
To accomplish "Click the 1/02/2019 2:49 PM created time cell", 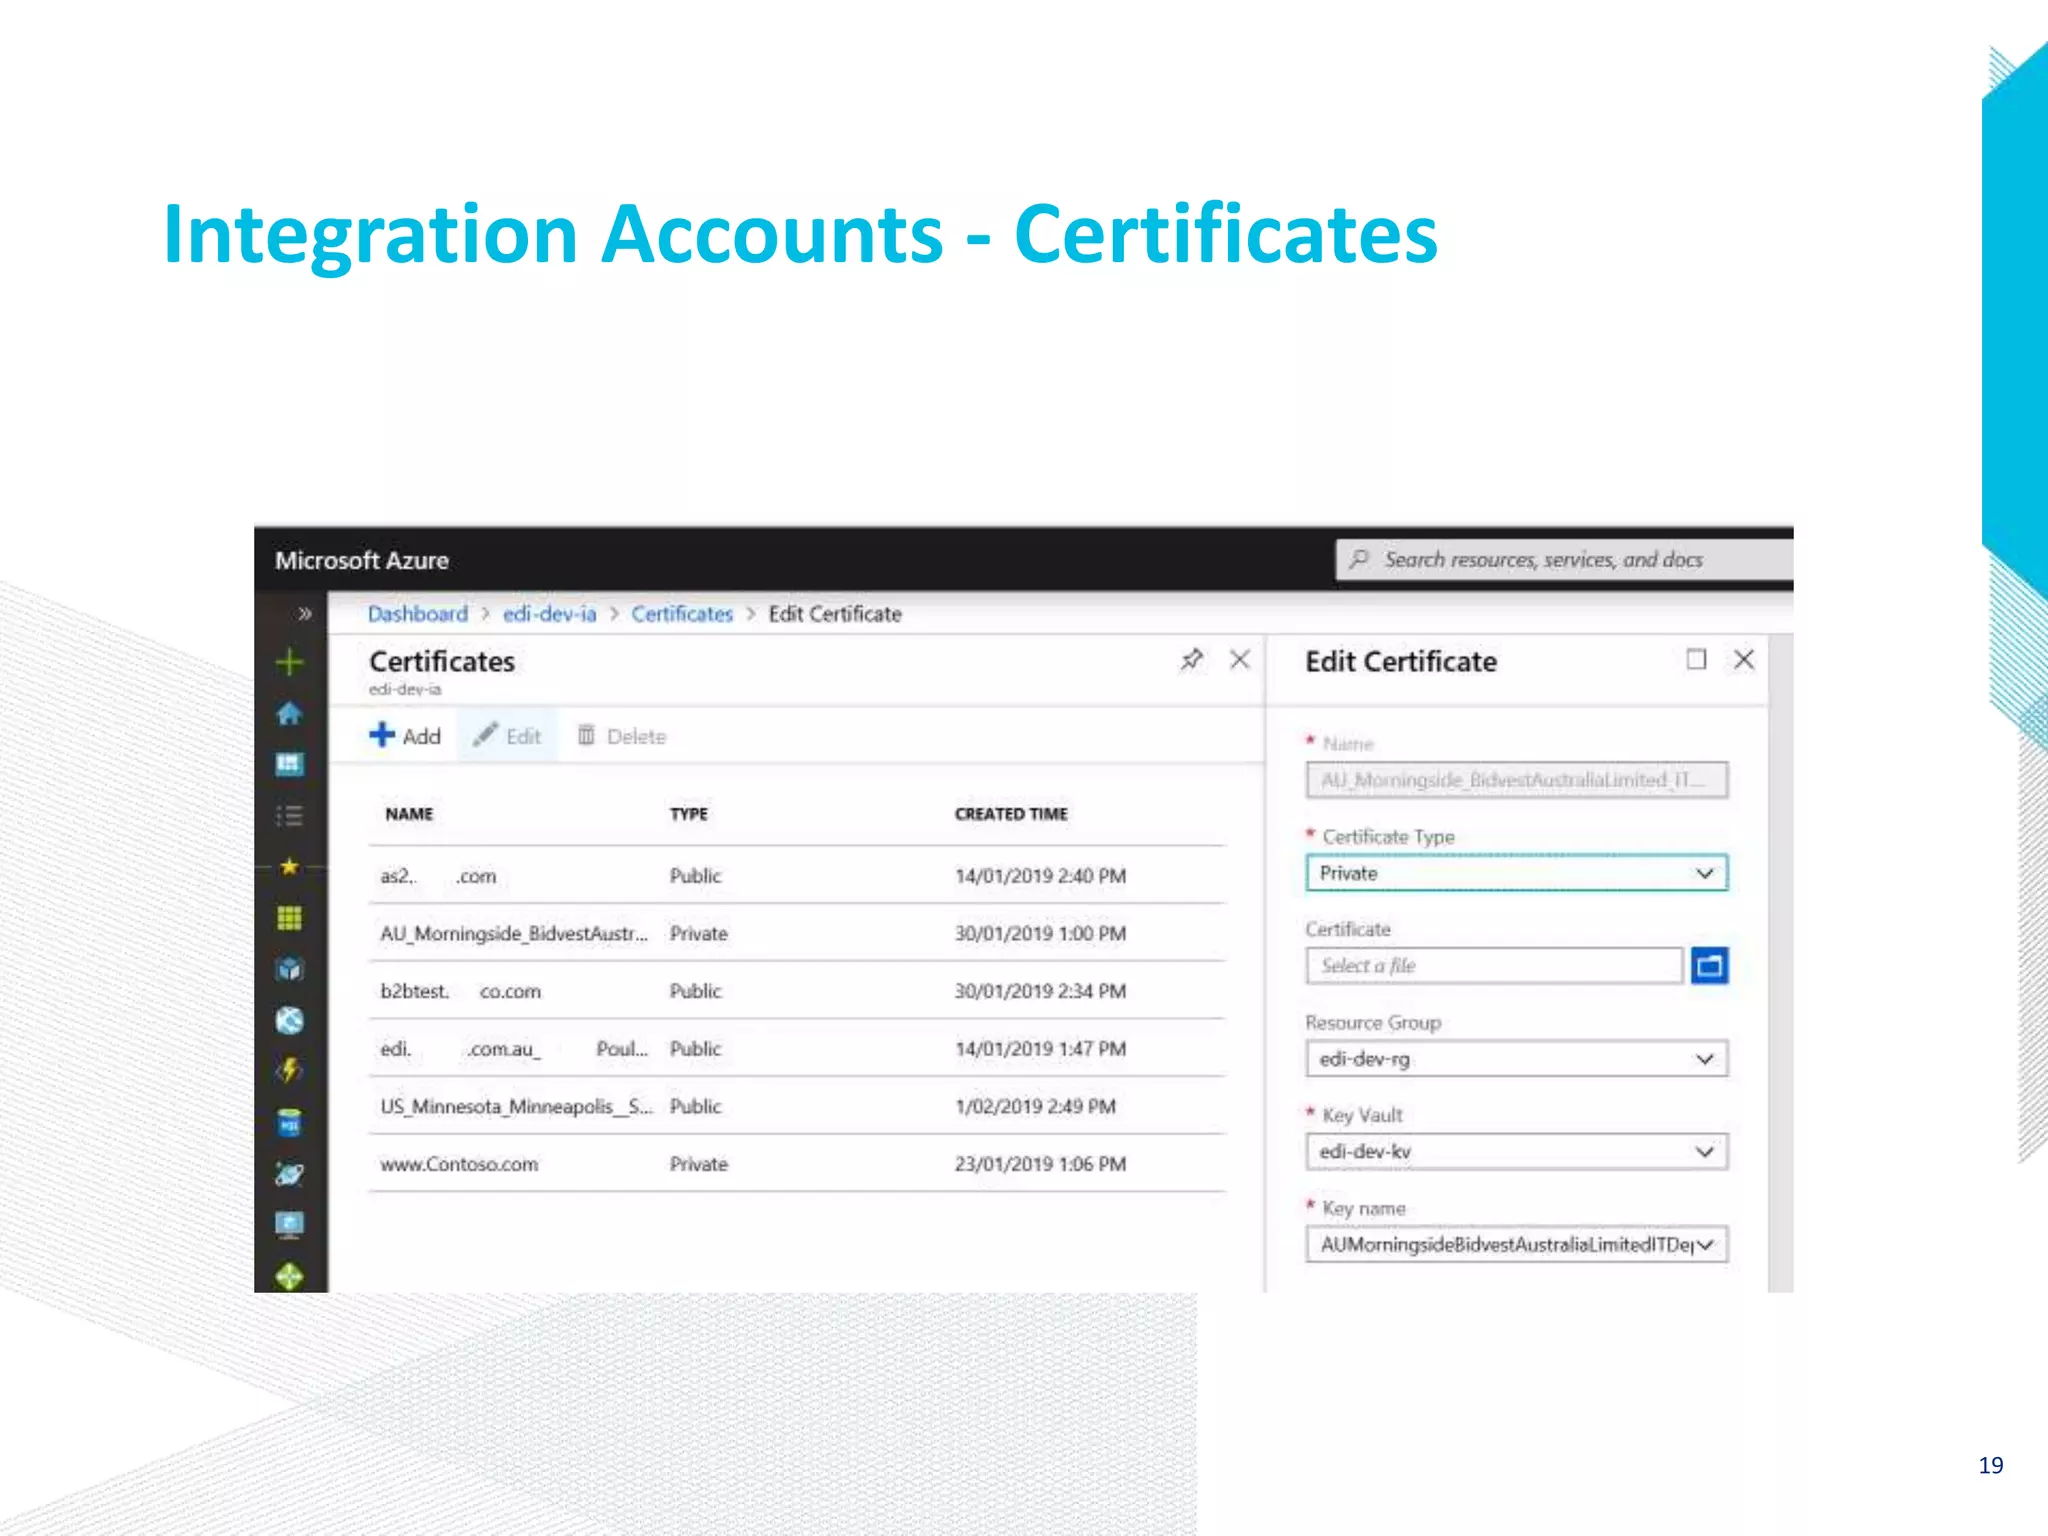I will (1035, 1107).
